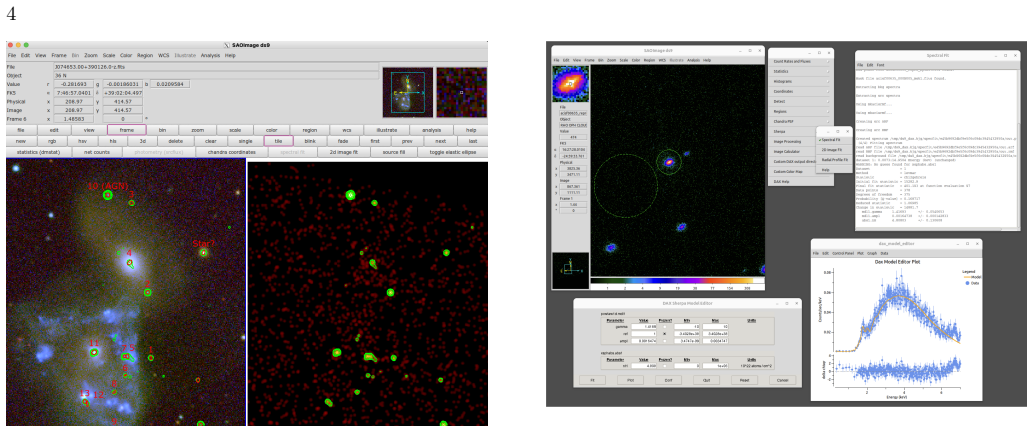Click the magnifier thumbnail in the left ds9 window

click(x=461, y=90)
